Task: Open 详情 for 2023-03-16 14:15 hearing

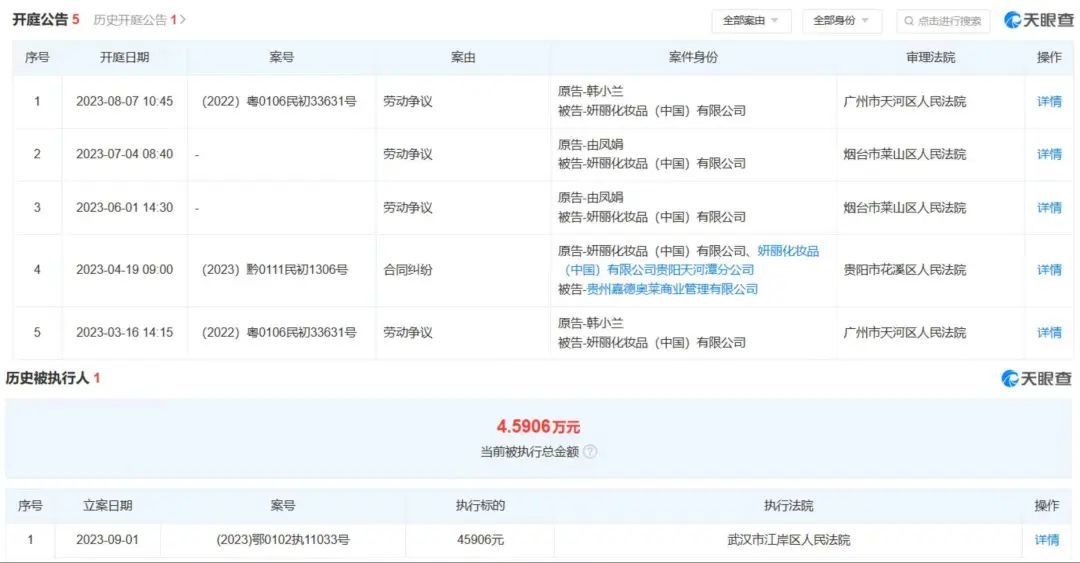Action: 1049,332
